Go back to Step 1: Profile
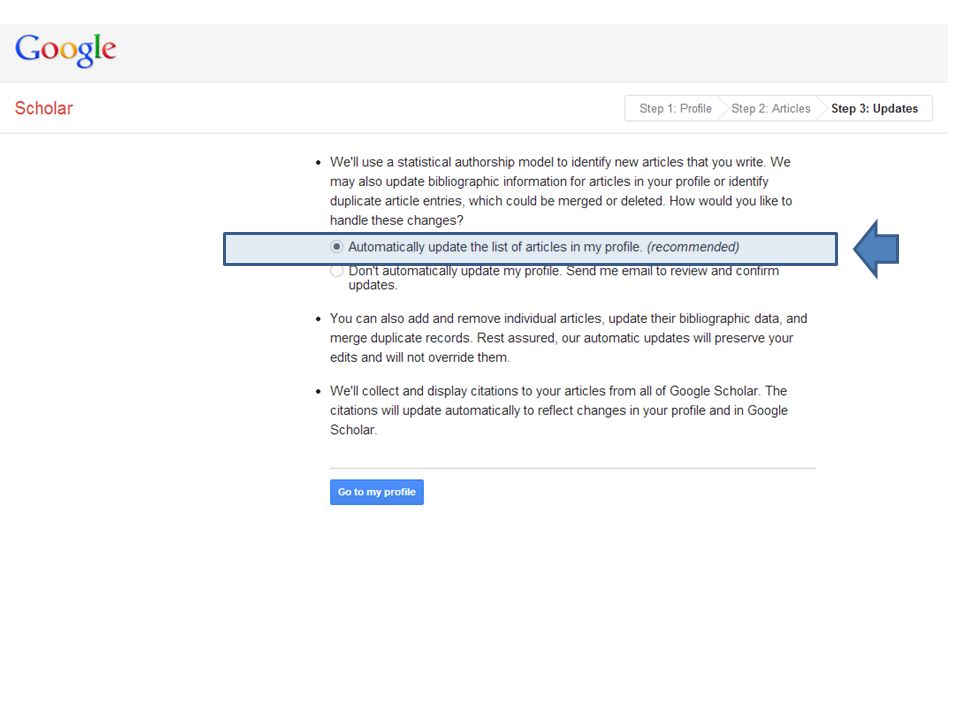The height and width of the screenshot is (720, 960). pos(675,108)
